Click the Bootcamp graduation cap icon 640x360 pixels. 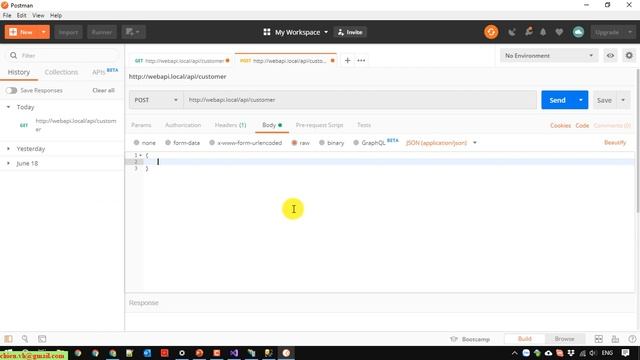coord(453,339)
